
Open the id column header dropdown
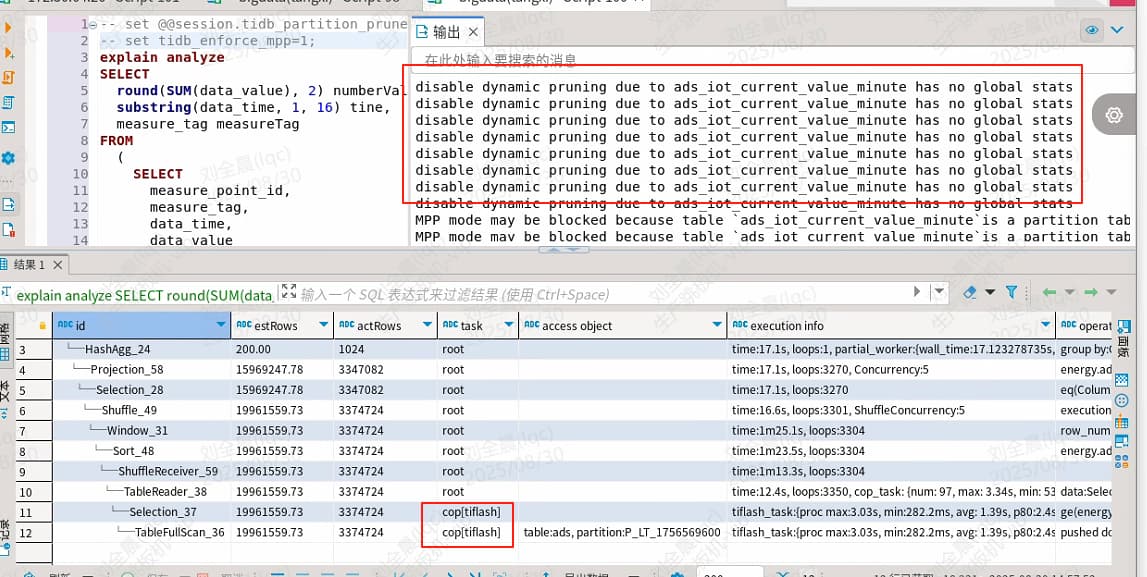pos(221,325)
